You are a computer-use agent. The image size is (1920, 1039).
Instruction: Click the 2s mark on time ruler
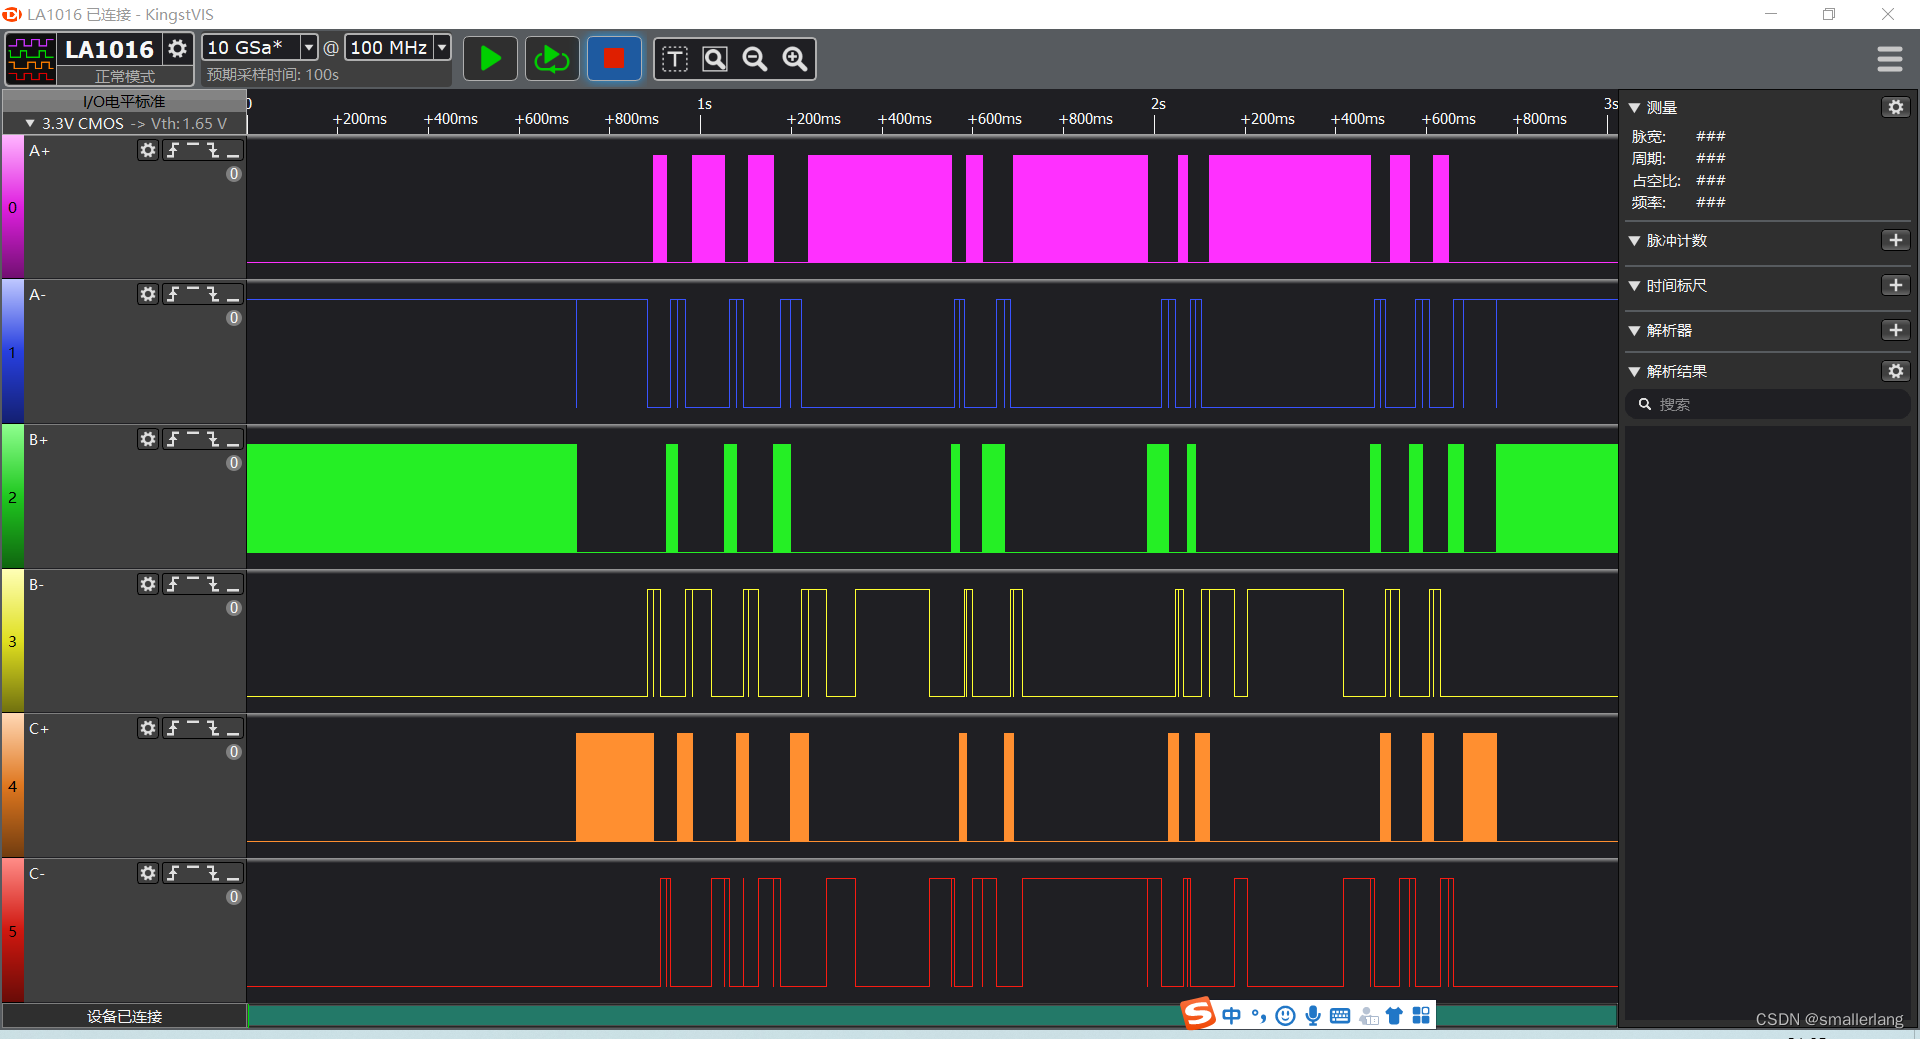tap(1158, 104)
